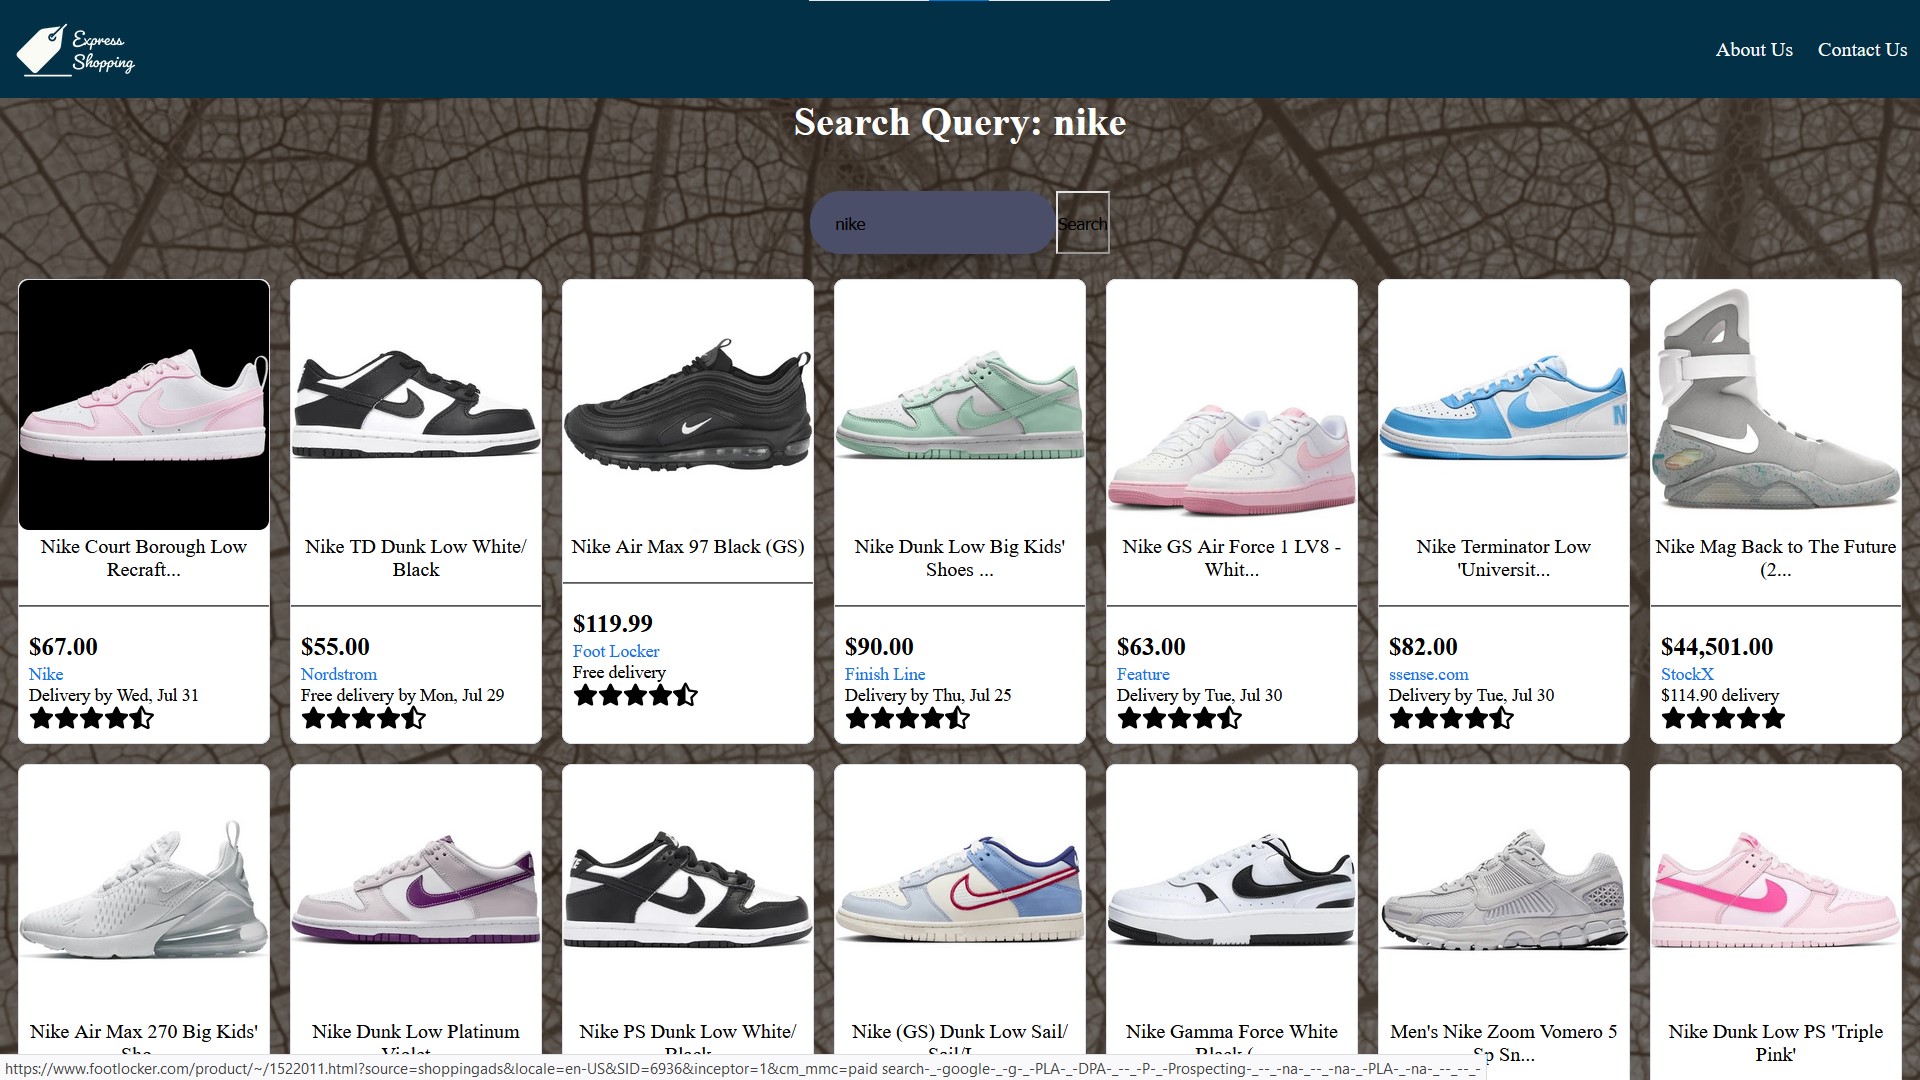Open the Nike PS Dunk Low White/Black image
Screen dimensions: 1920x1080
pos(688,890)
